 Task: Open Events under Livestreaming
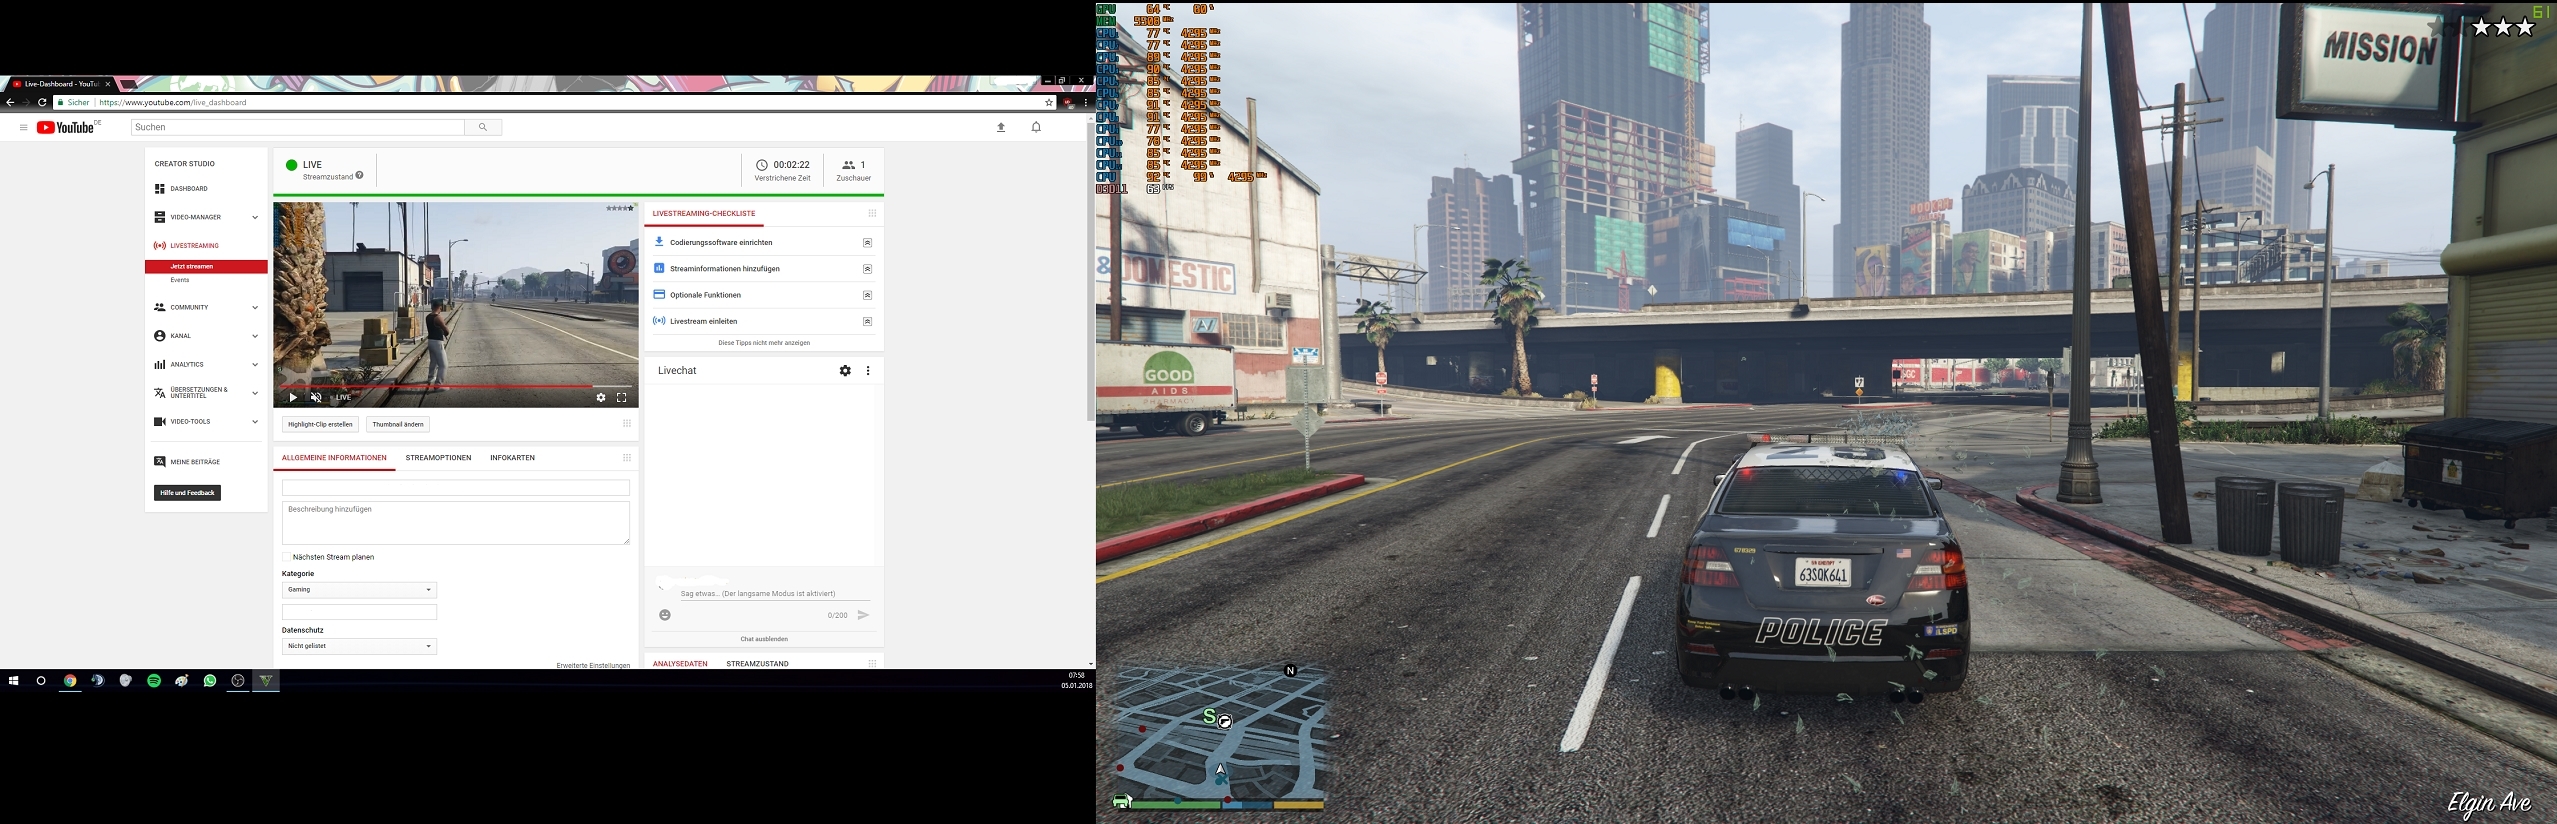(x=180, y=280)
